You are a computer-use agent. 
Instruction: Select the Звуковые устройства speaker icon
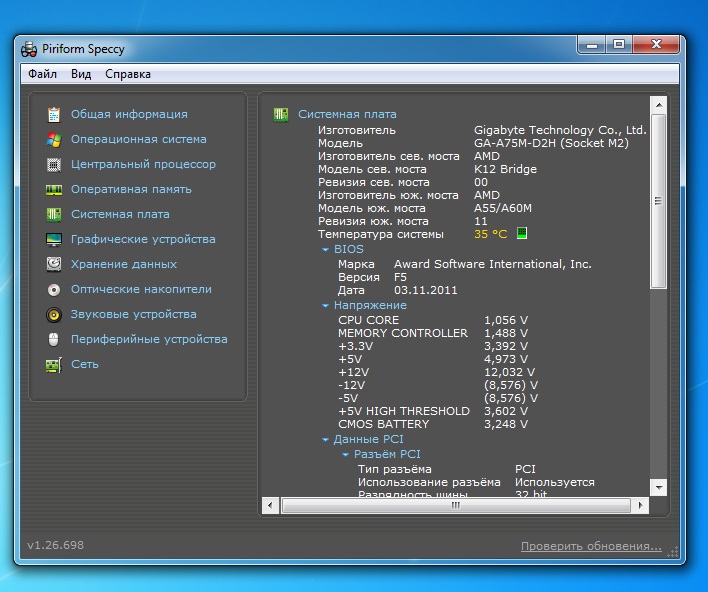tap(53, 314)
